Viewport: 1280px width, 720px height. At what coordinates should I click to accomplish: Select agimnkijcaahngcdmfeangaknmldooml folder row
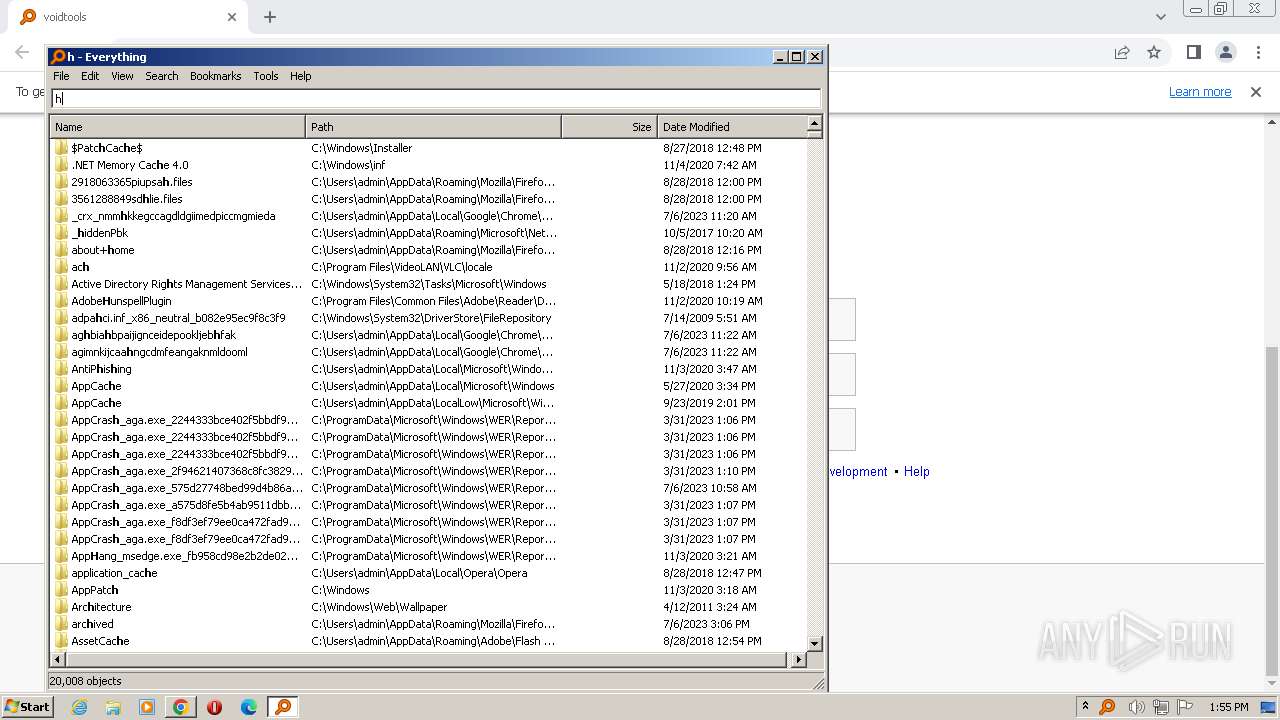pos(428,352)
